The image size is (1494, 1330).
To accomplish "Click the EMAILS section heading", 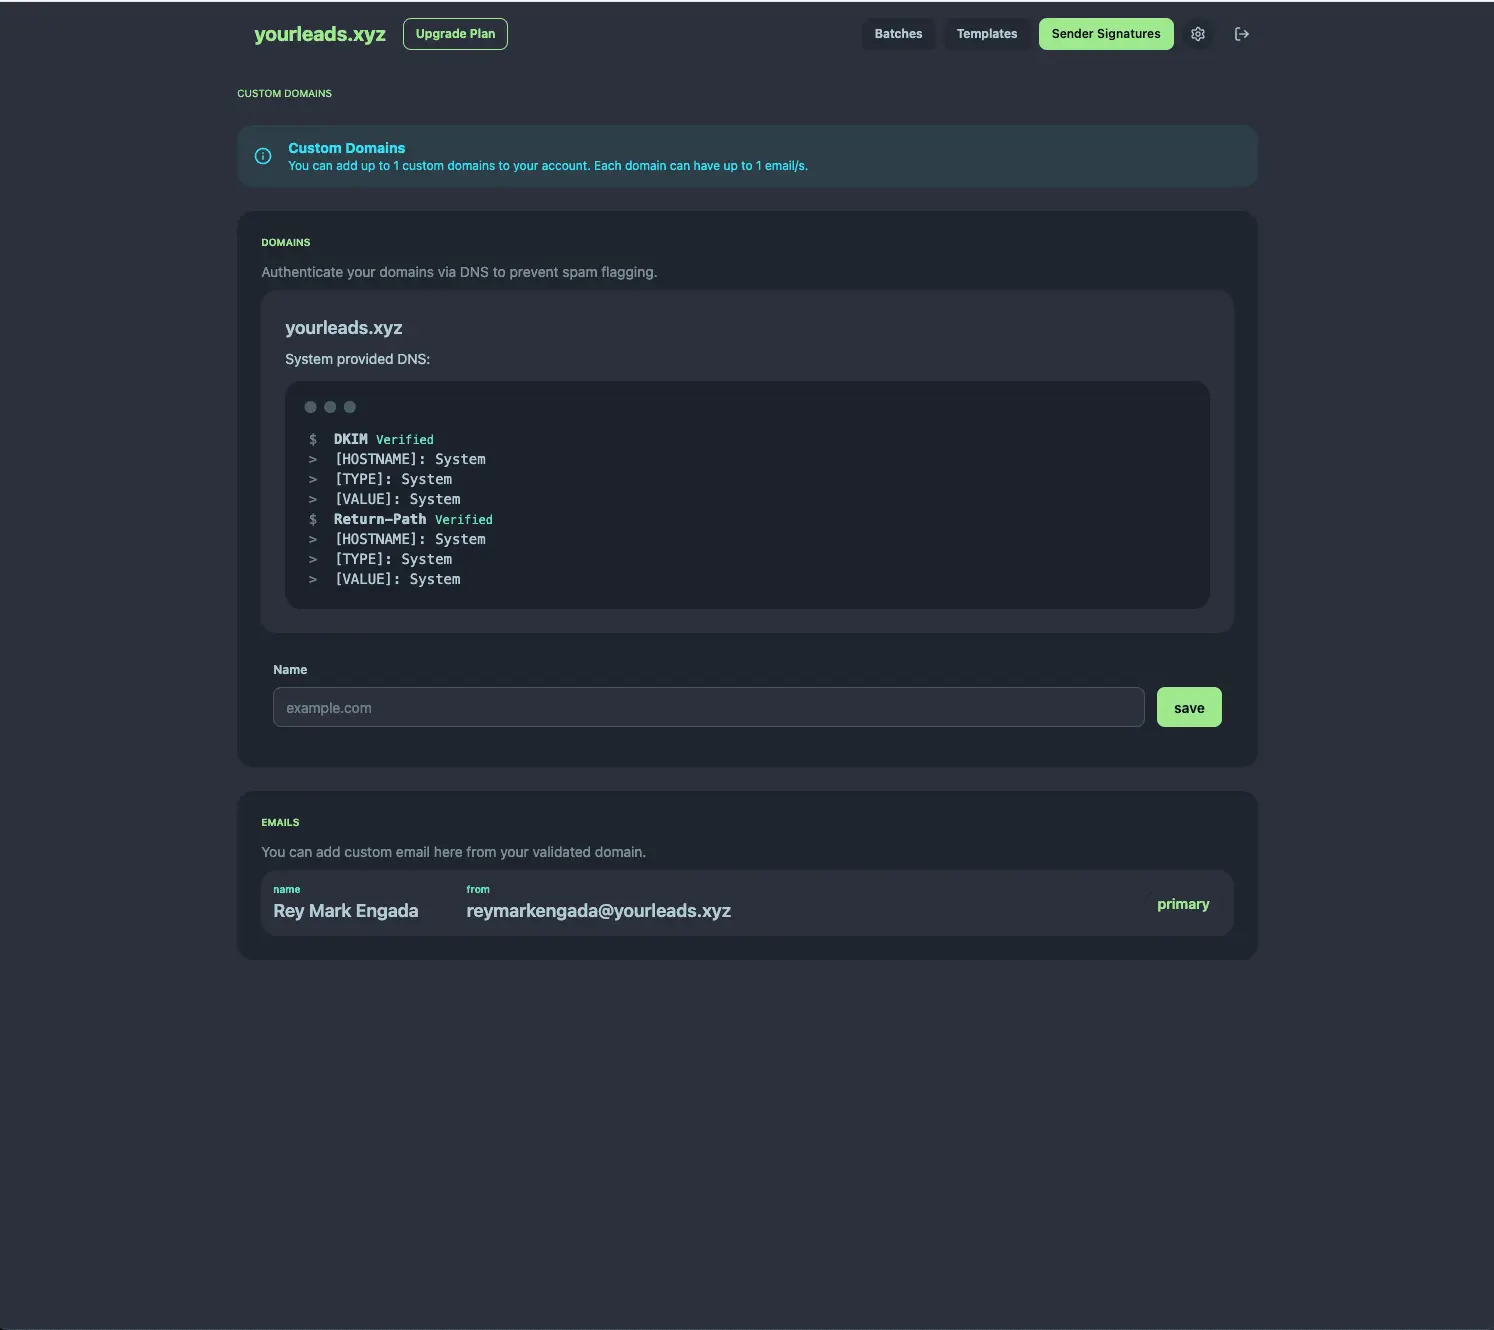I will 280,822.
